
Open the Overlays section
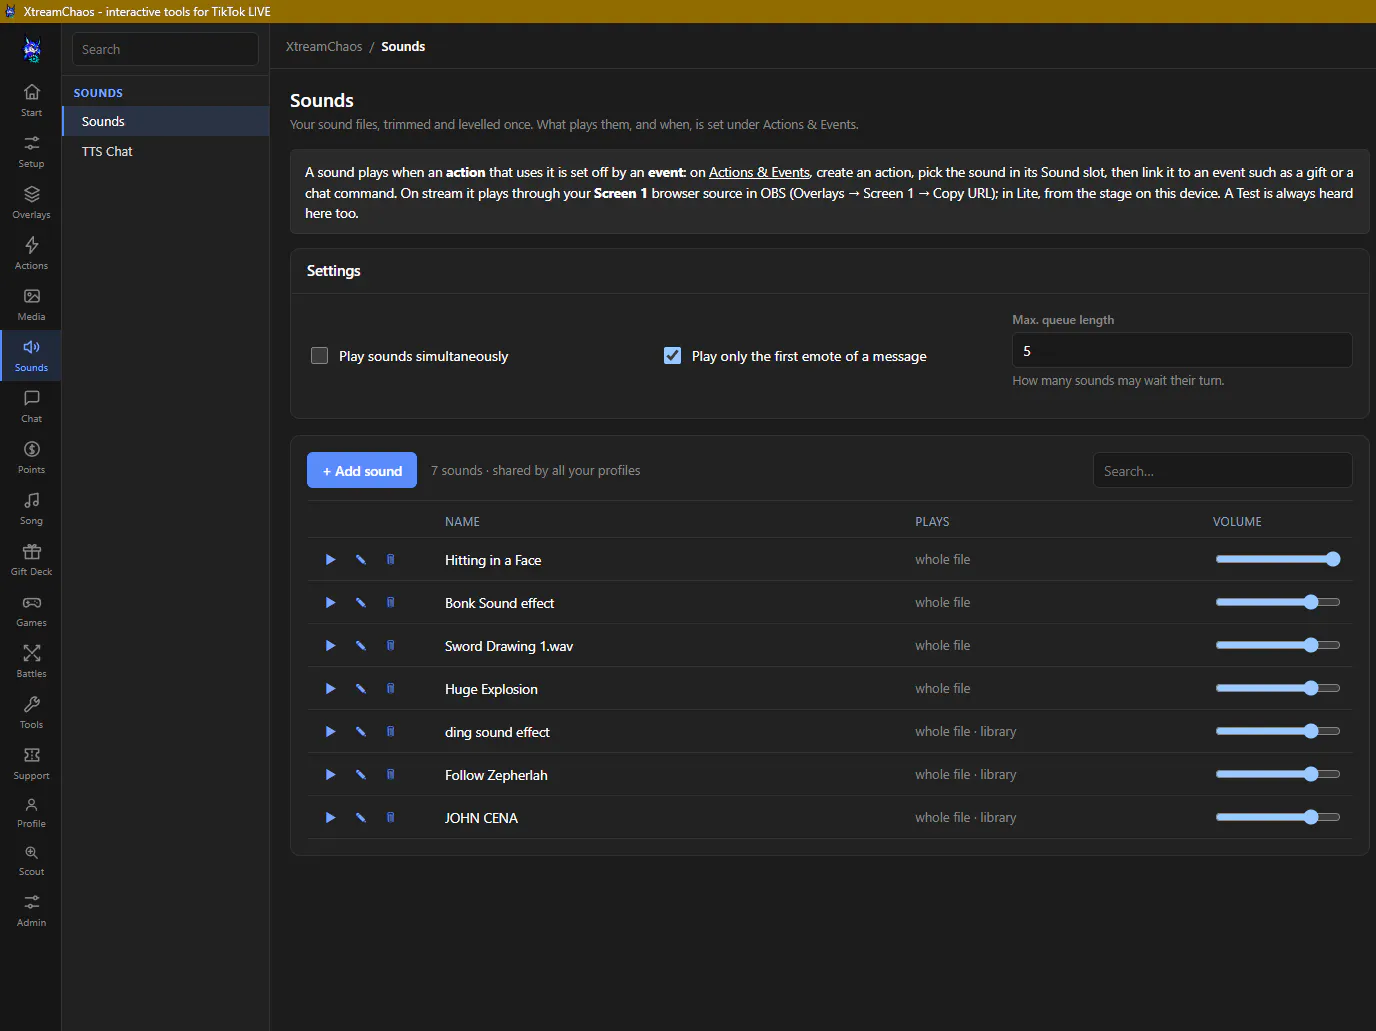pos(31,202)
